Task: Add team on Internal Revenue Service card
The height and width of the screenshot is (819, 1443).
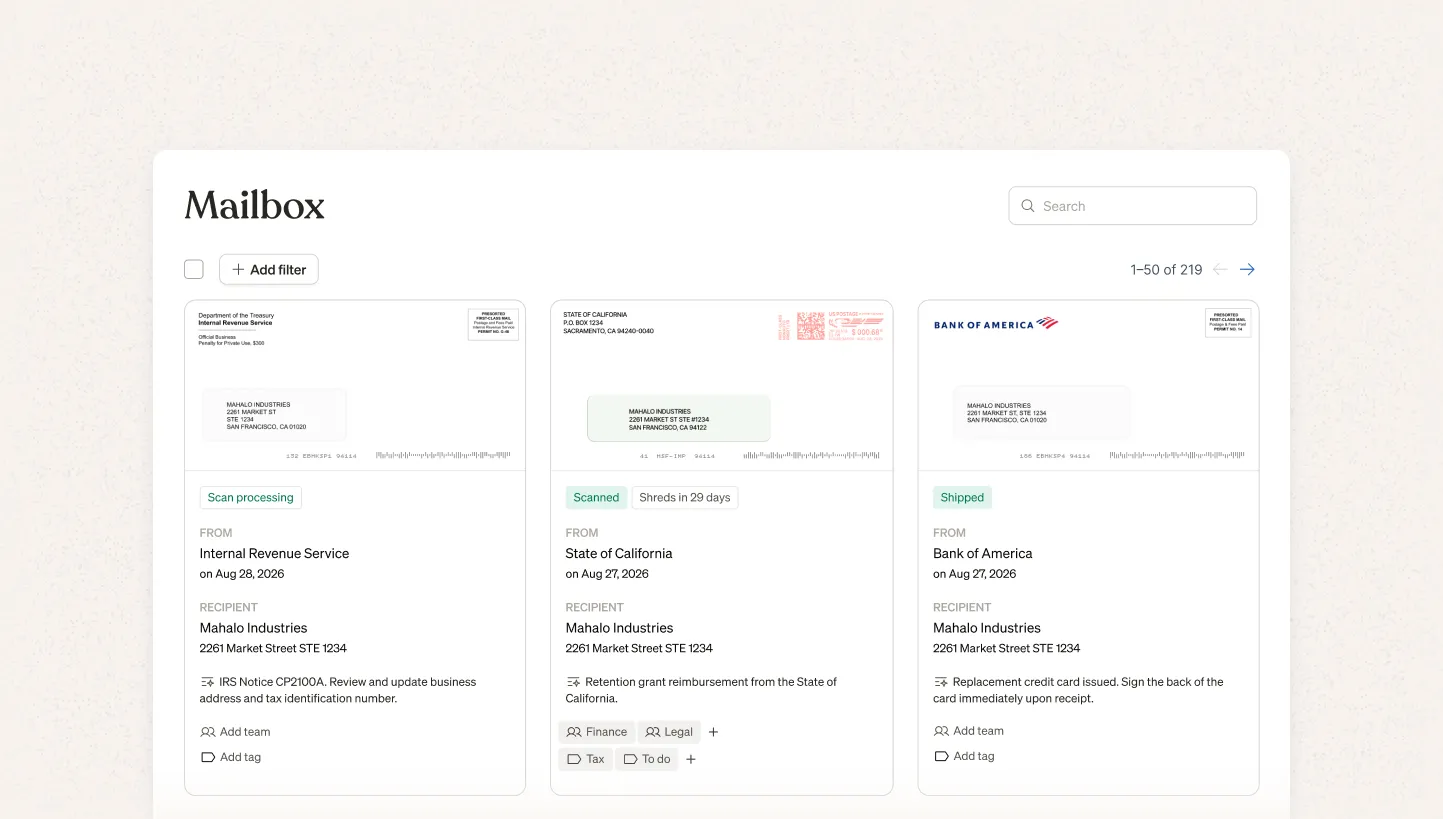Action: coord(235,732)
